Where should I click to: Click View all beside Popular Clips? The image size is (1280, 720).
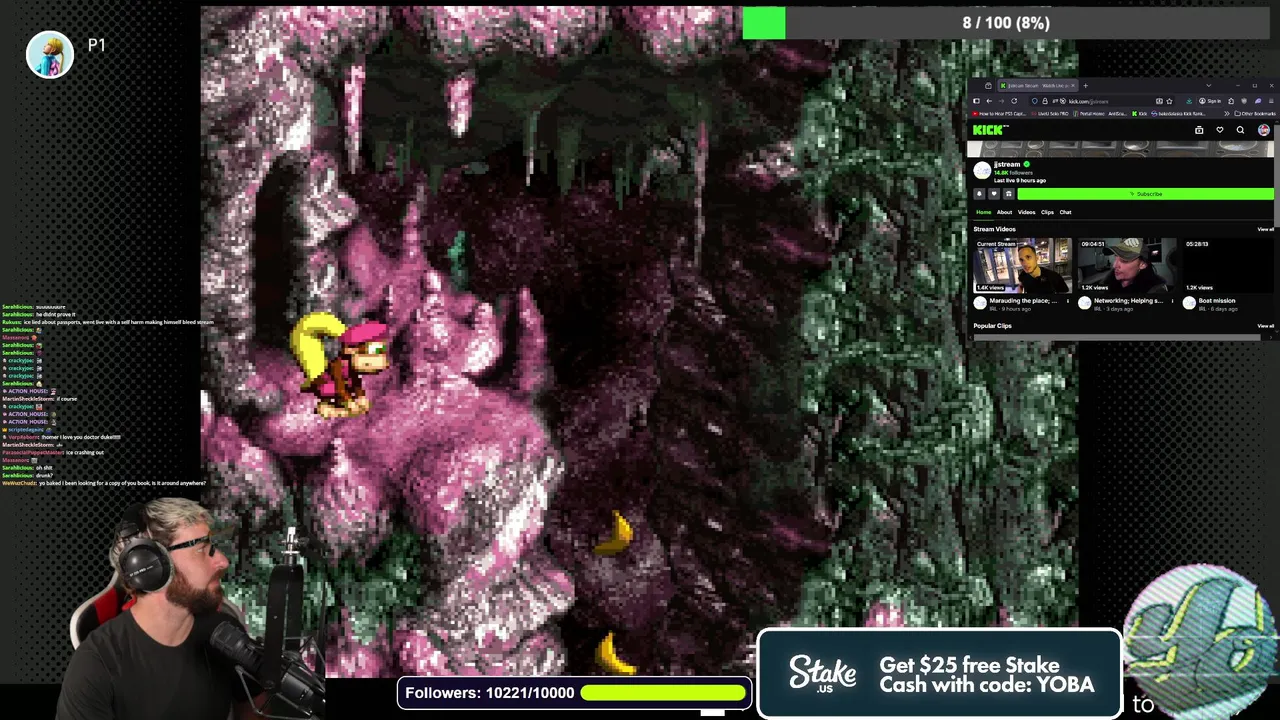1266,326
